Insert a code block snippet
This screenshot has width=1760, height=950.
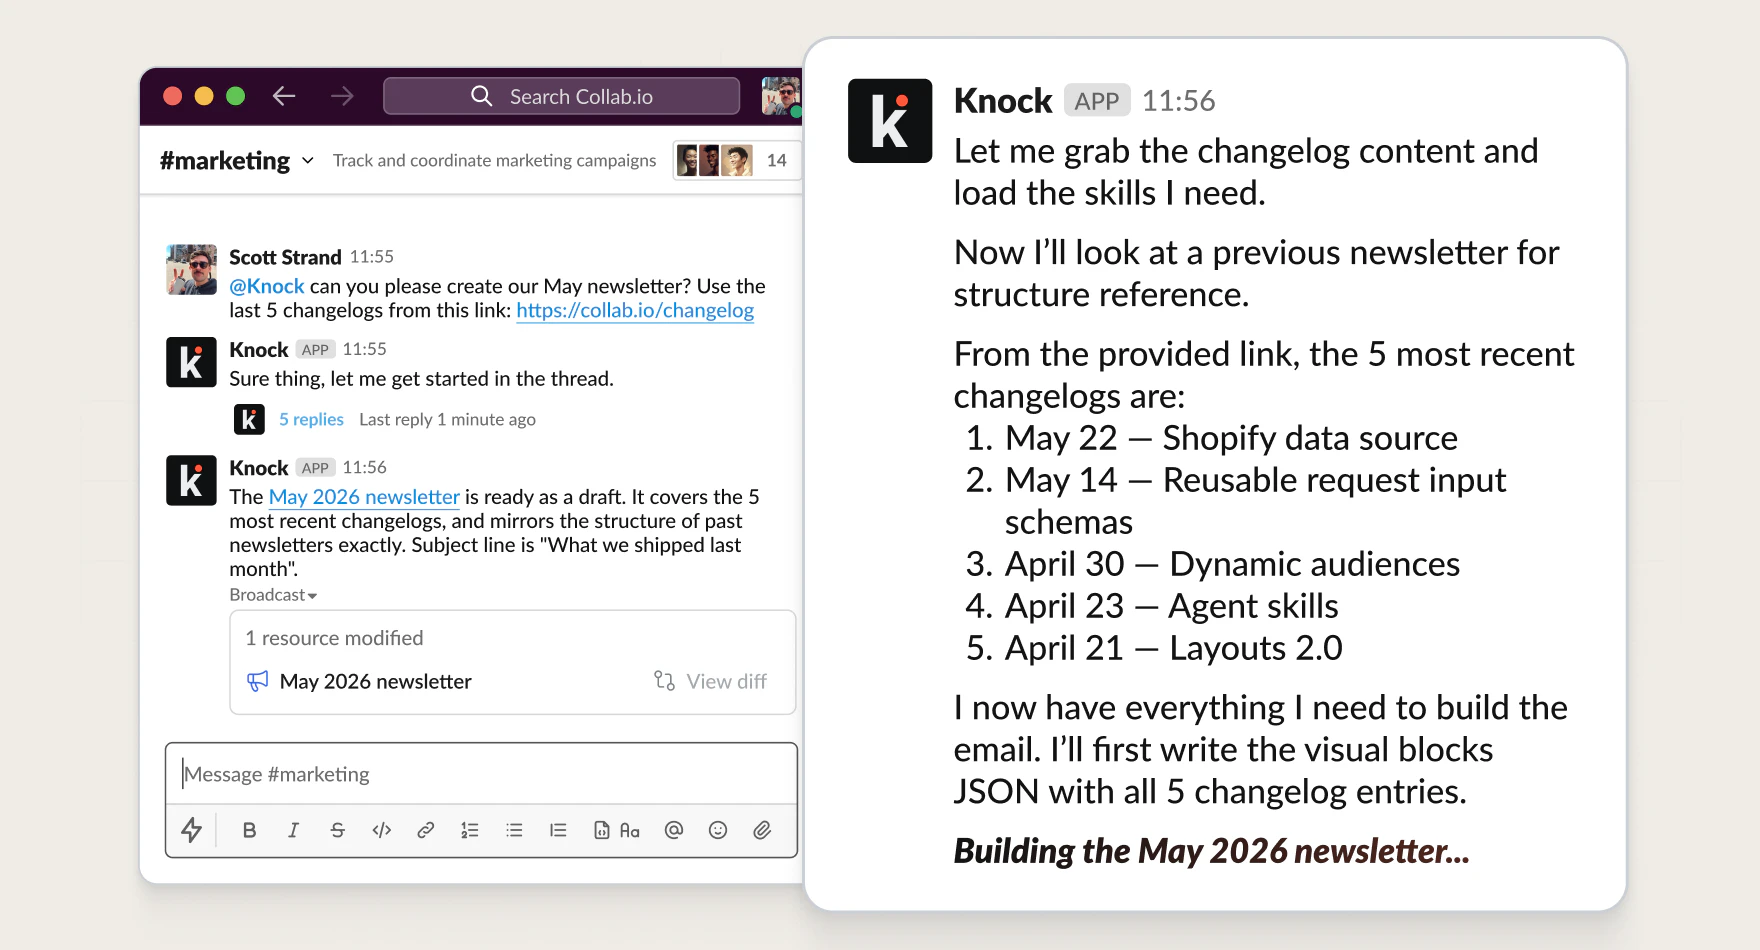[x=602, y=830]
